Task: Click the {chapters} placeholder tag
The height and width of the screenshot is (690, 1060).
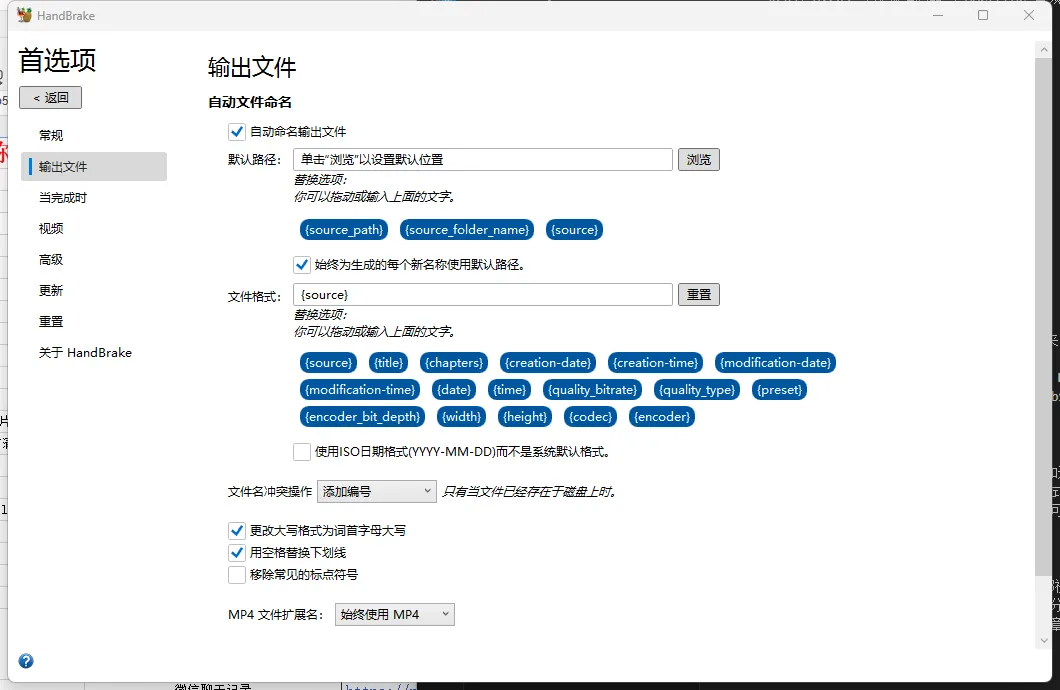Action: point(454,363)
